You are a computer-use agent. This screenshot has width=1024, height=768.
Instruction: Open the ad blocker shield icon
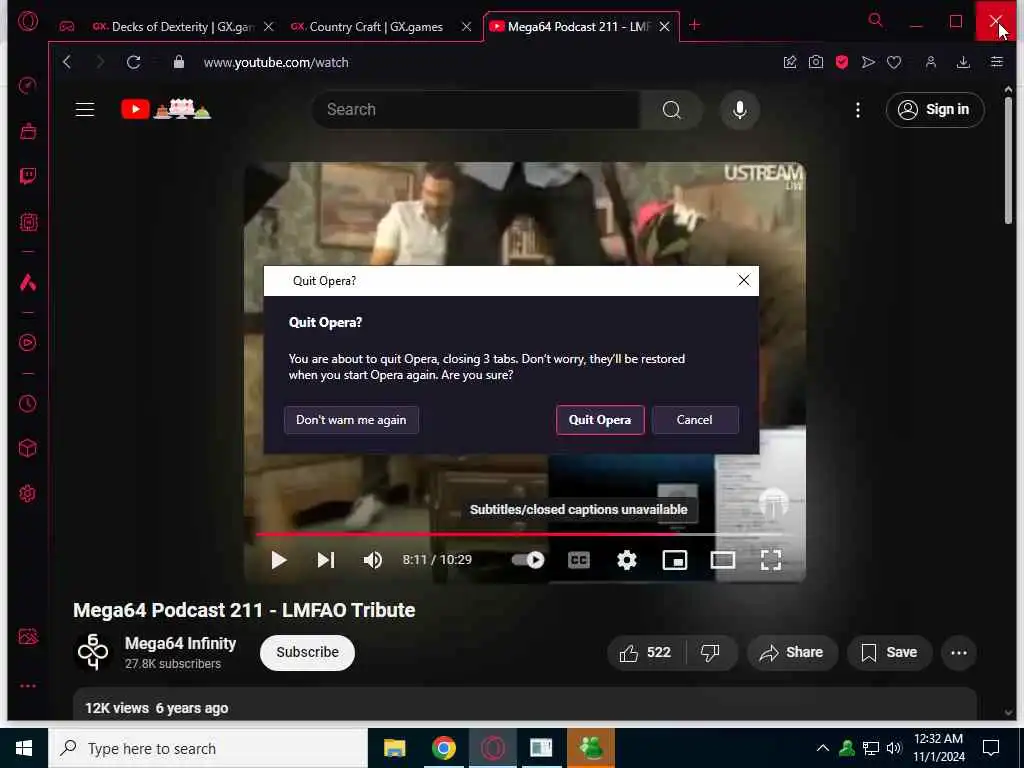tap(842, 62)
